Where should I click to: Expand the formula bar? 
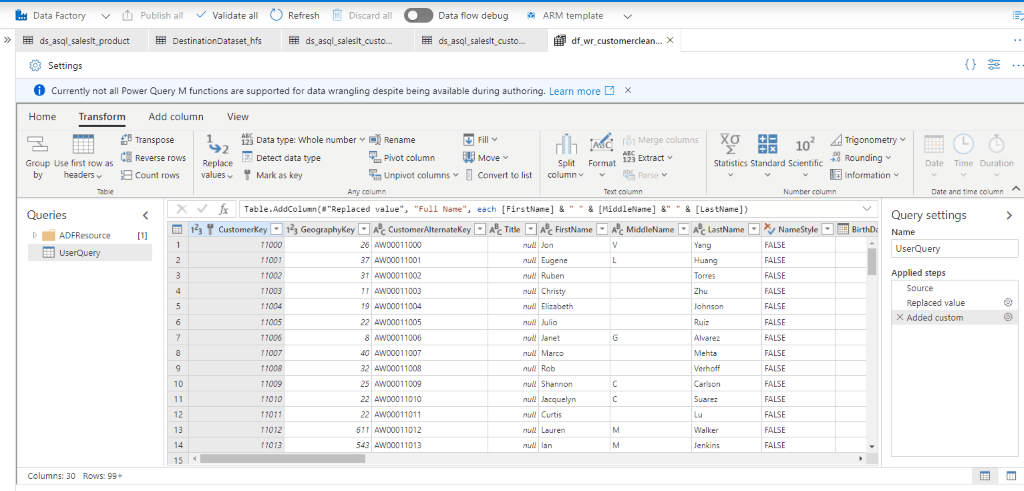[867, 209]
